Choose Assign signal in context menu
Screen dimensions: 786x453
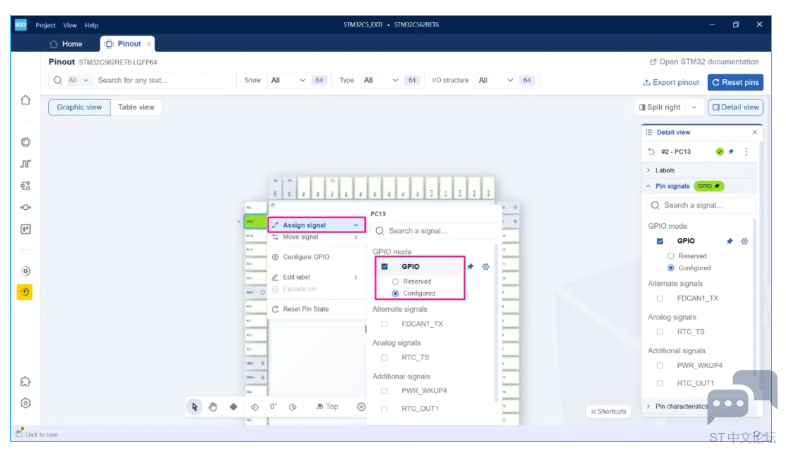click(316, 225)
